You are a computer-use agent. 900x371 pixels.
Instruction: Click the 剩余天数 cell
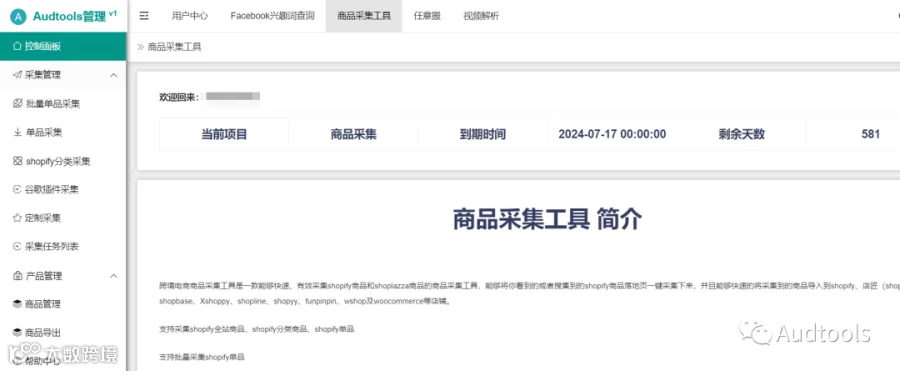tap(742, 135)
